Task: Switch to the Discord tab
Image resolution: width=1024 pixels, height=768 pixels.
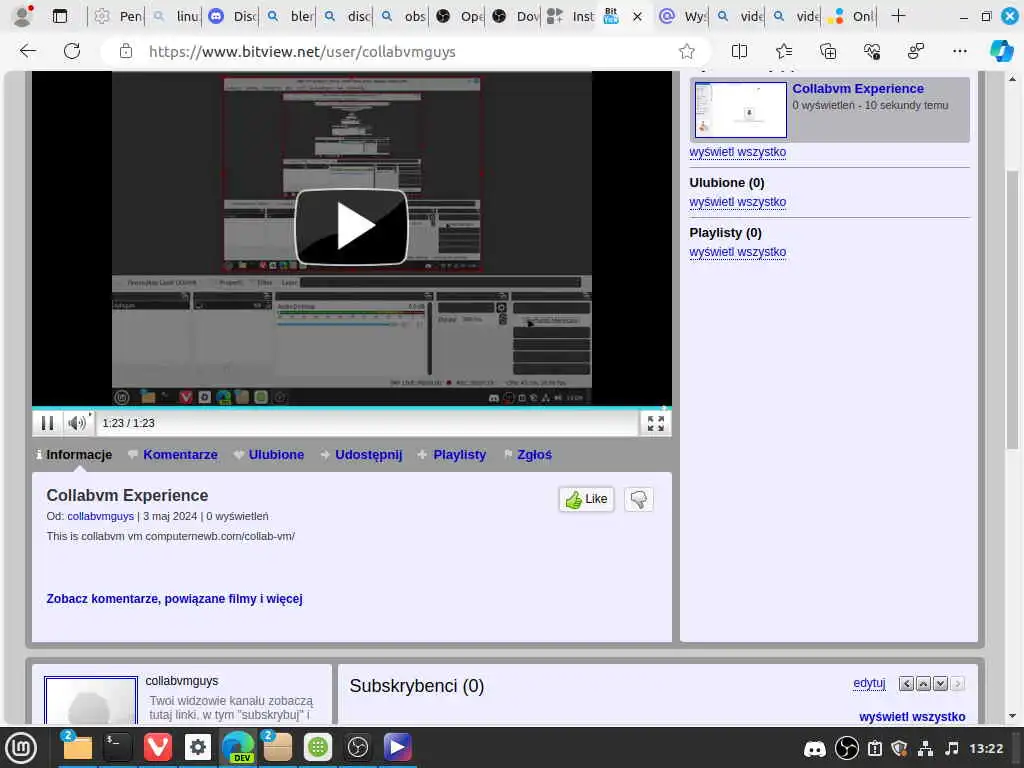Action: tap(232, 16)
